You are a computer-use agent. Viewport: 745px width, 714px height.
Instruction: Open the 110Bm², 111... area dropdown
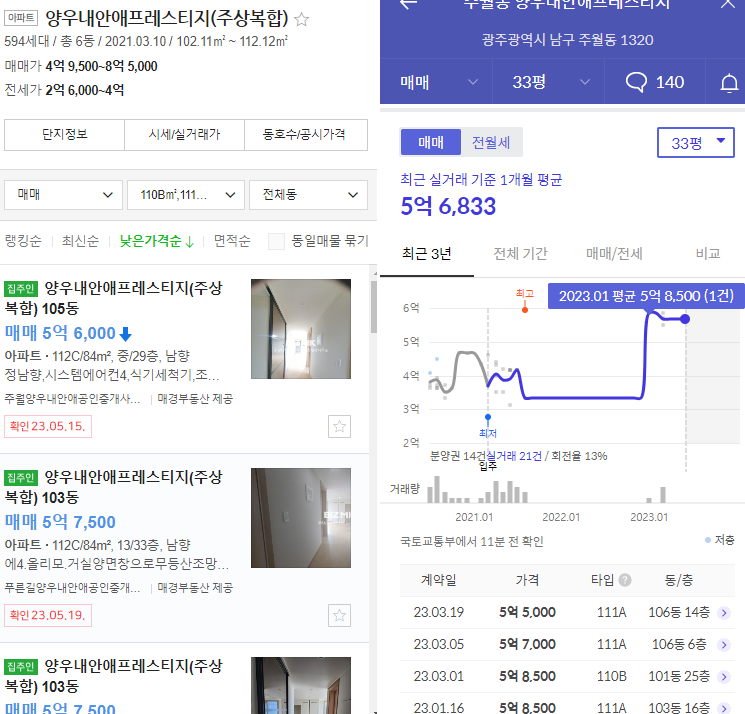click(186, 195)
